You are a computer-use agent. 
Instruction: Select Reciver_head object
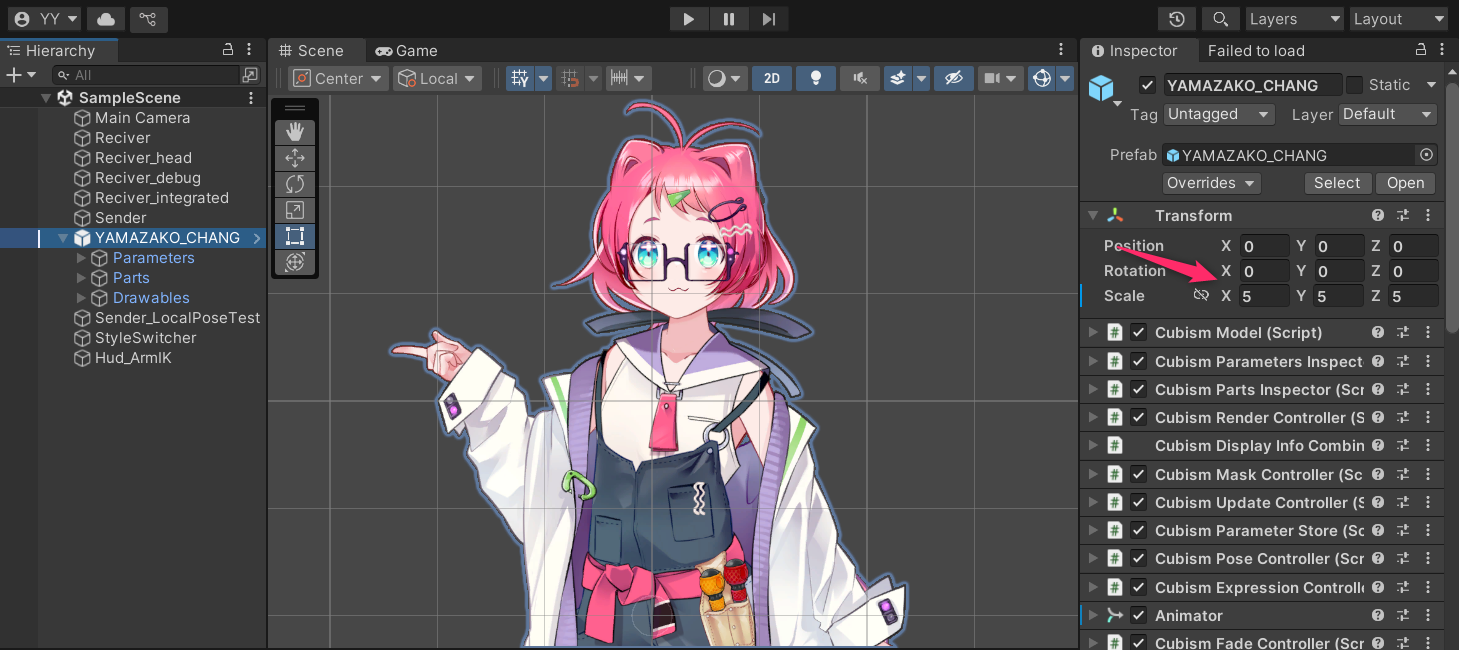(143, 158)
